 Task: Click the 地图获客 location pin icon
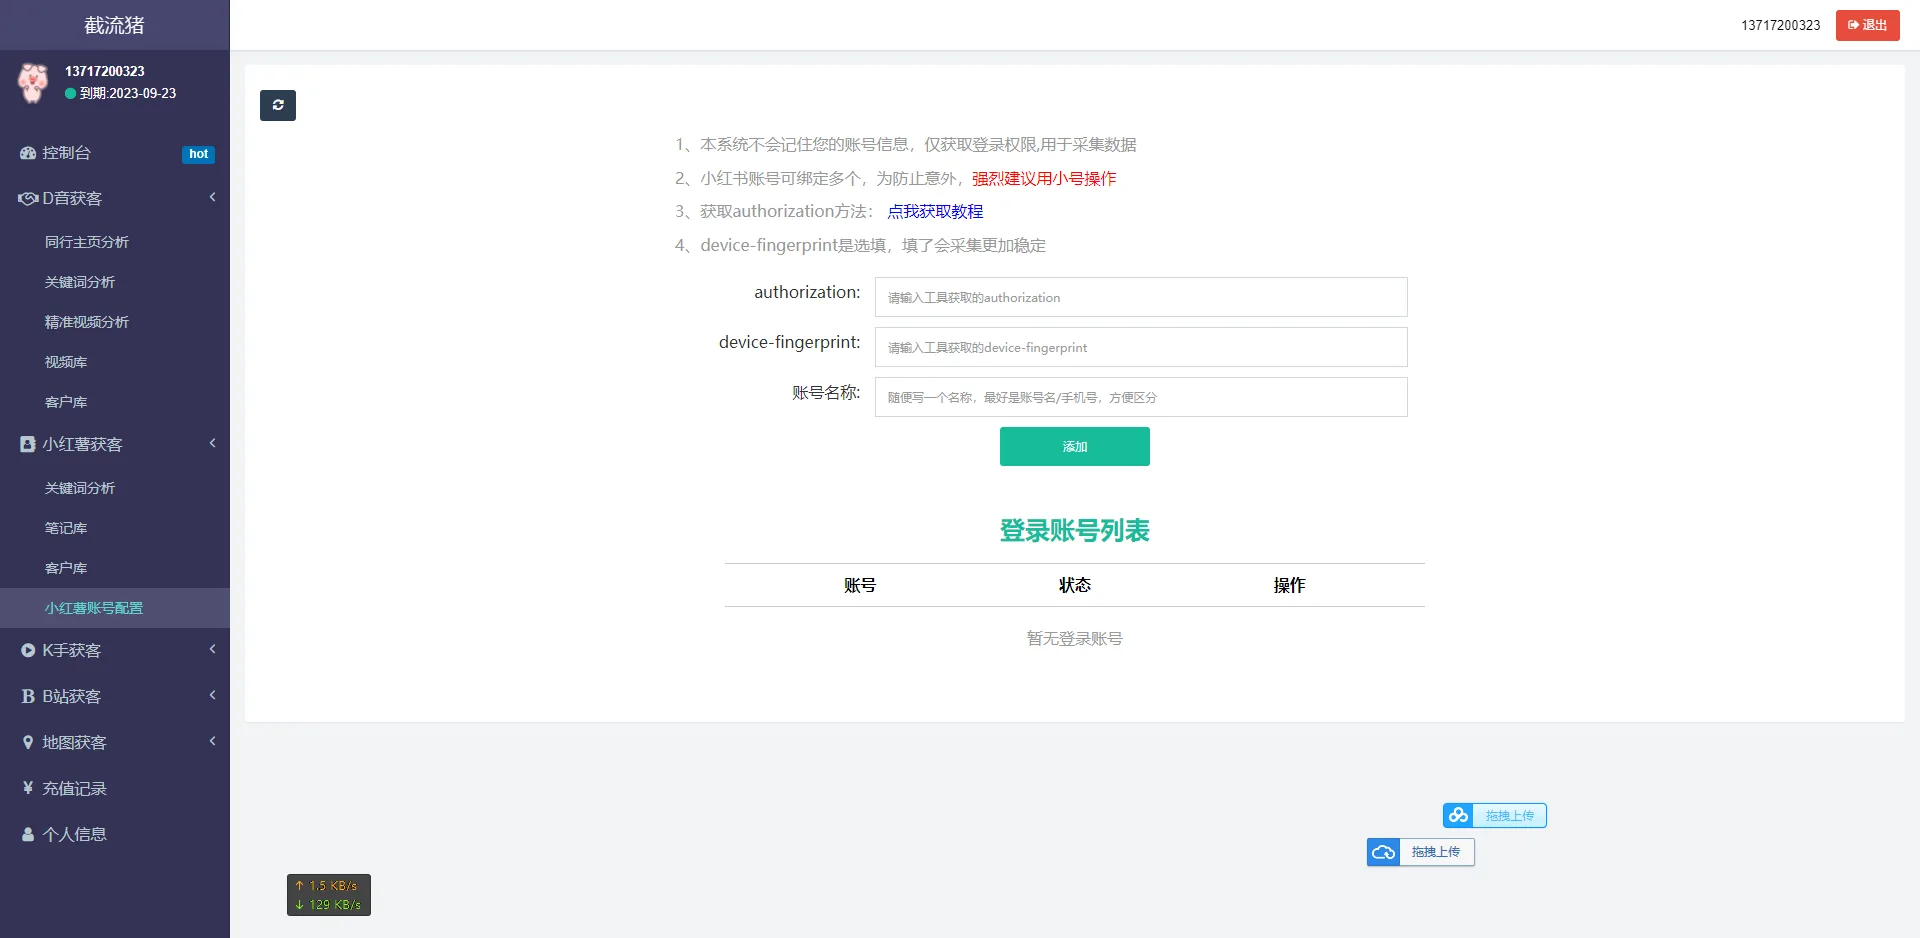26,741
